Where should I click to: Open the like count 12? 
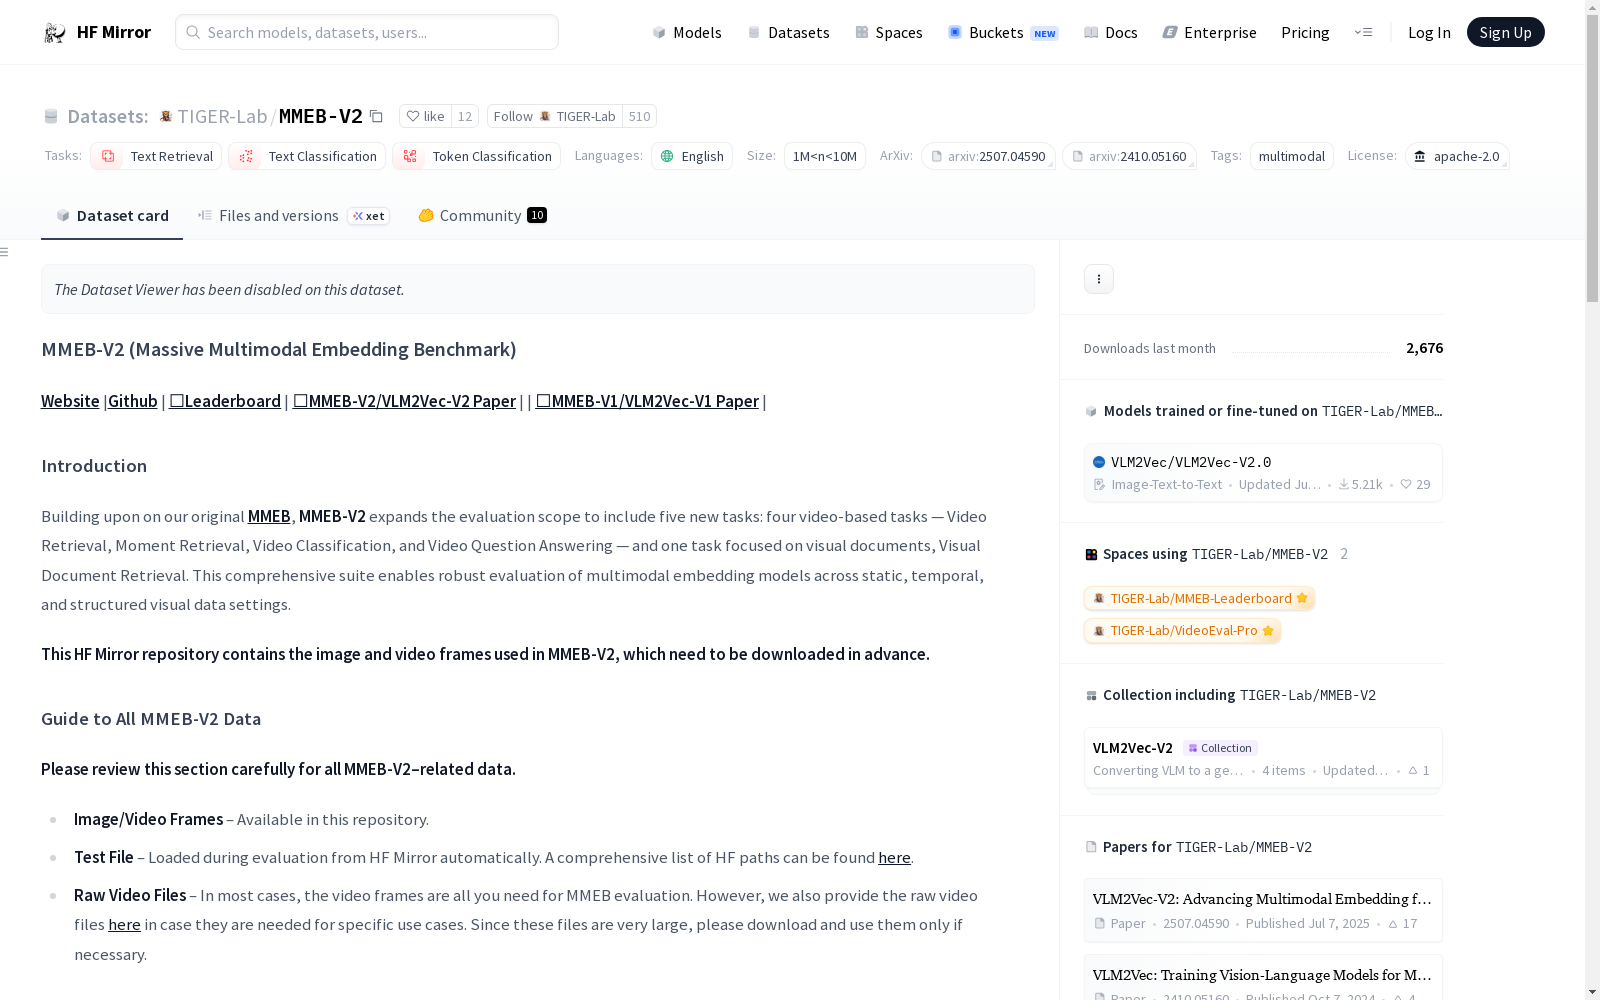coord(465,116)
